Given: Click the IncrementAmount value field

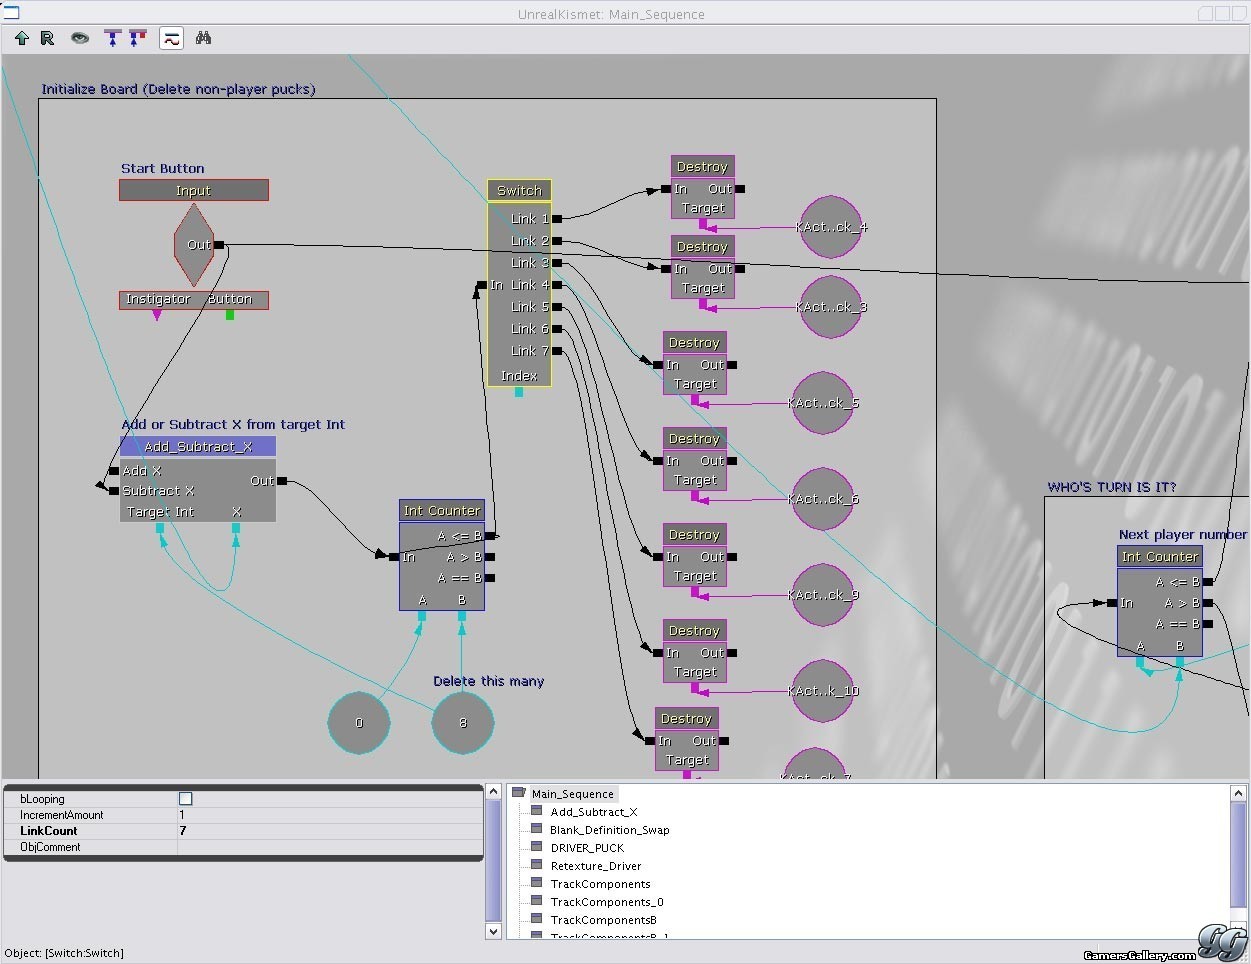Looking at the screenshot, I should [x=330, y=815].
